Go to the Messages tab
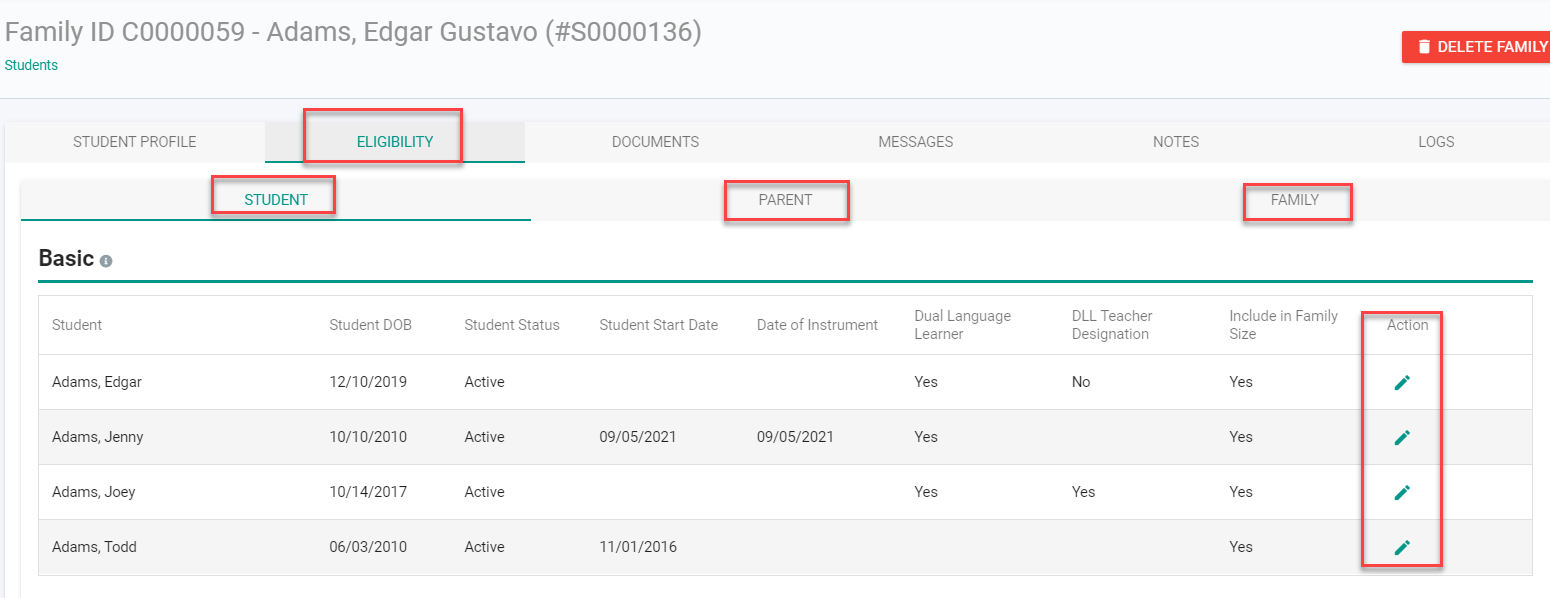This screenshot has width=1550, height=598. tap(915, 142)
